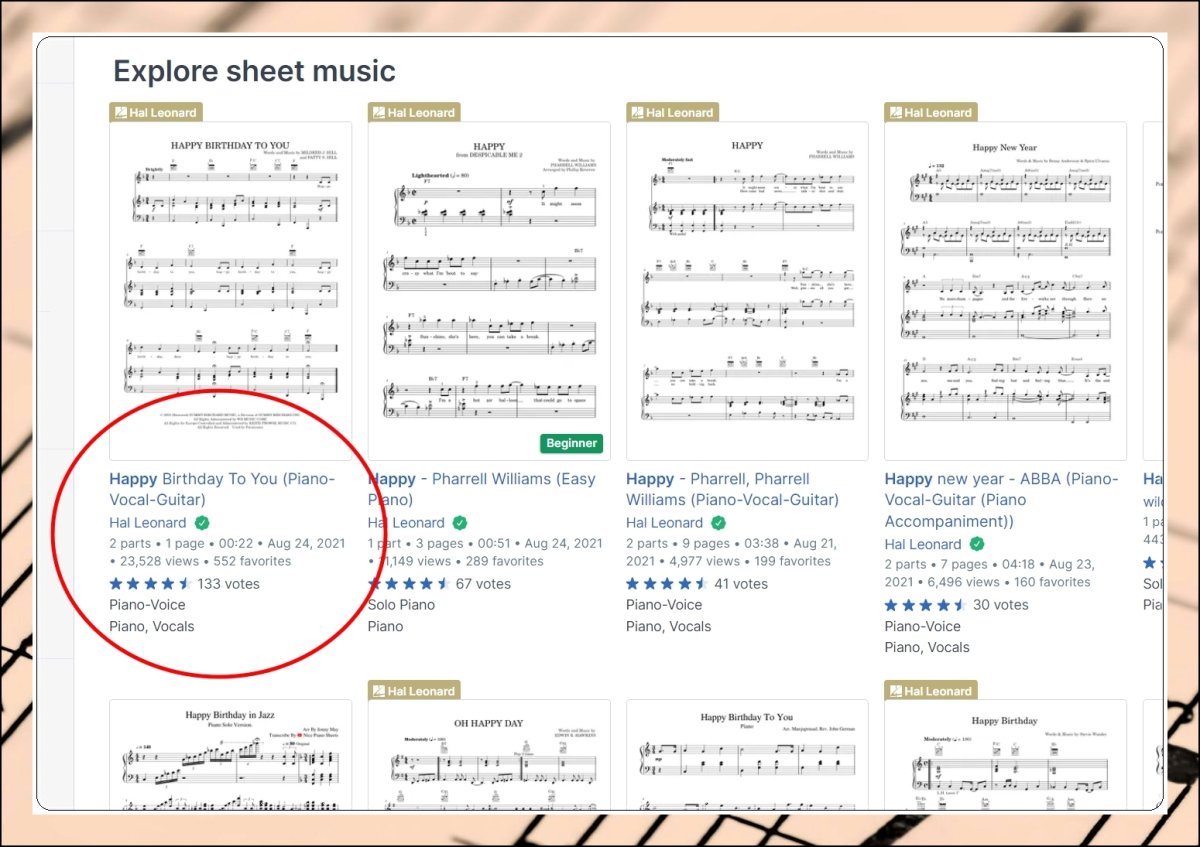Open Happy new year - ABBA title link

point(1001,500)
